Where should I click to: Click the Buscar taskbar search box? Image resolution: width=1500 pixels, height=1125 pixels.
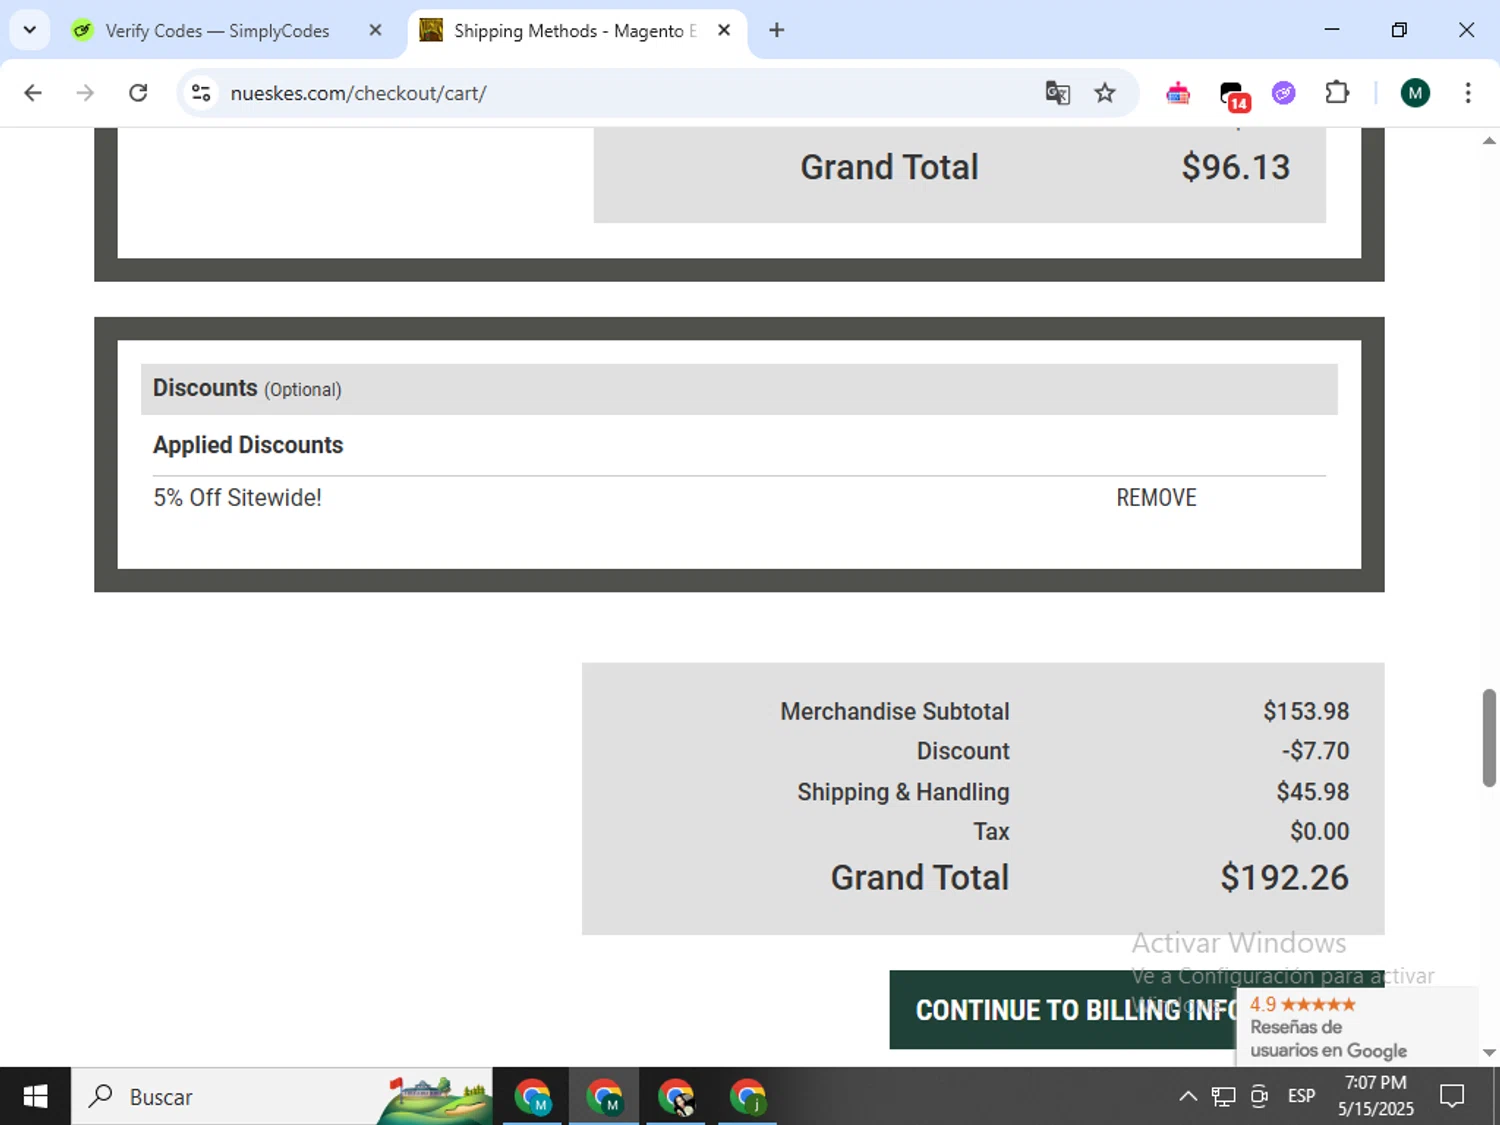282,1097
